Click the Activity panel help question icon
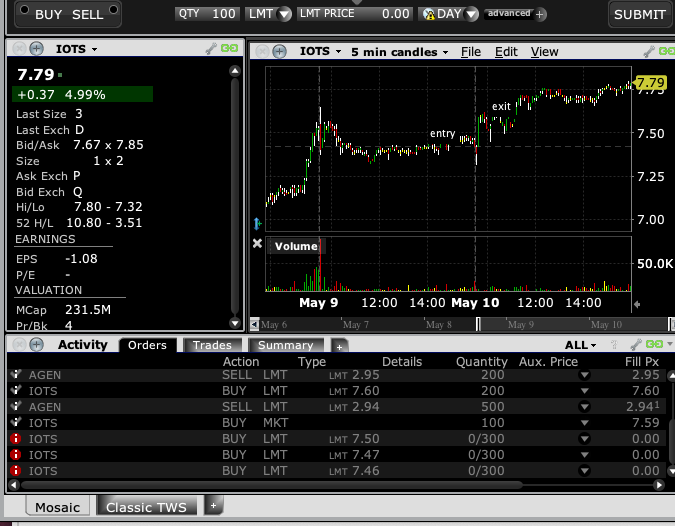 614,344
